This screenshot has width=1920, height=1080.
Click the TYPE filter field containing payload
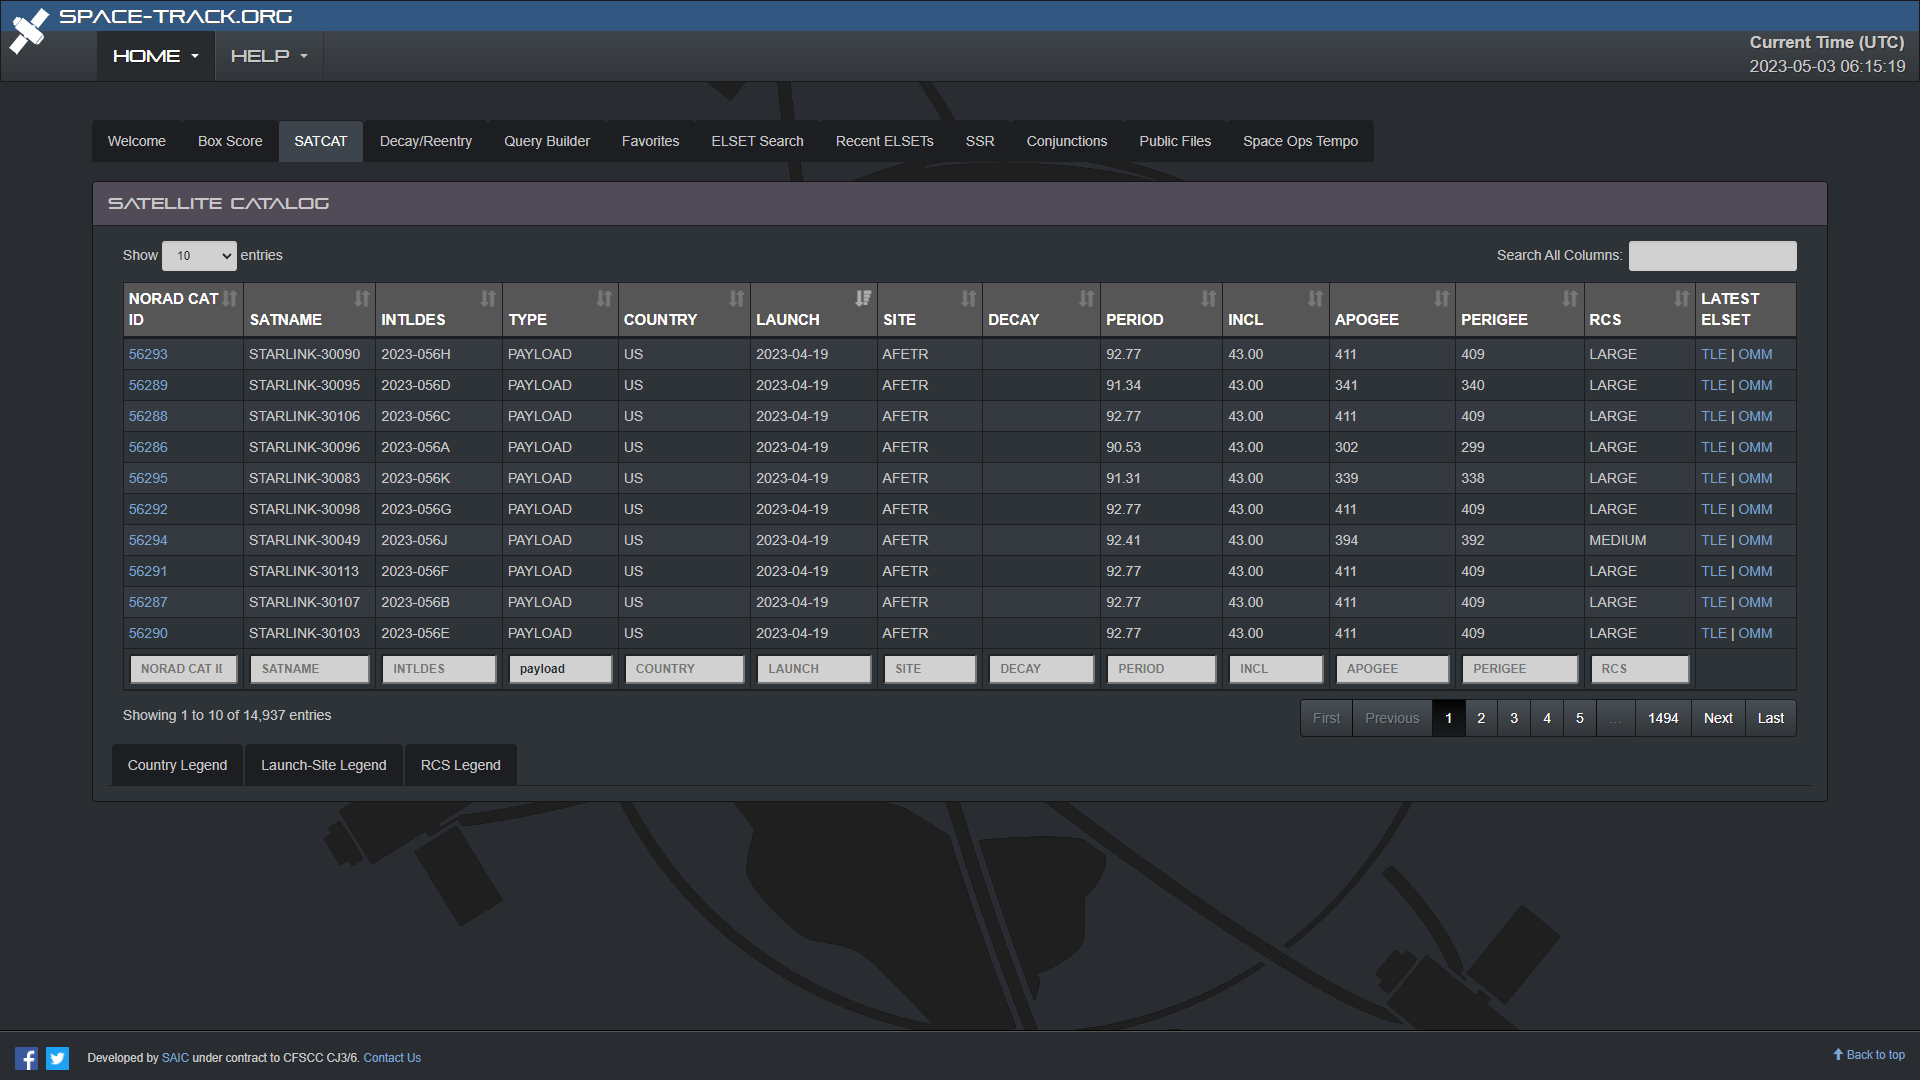560,669
